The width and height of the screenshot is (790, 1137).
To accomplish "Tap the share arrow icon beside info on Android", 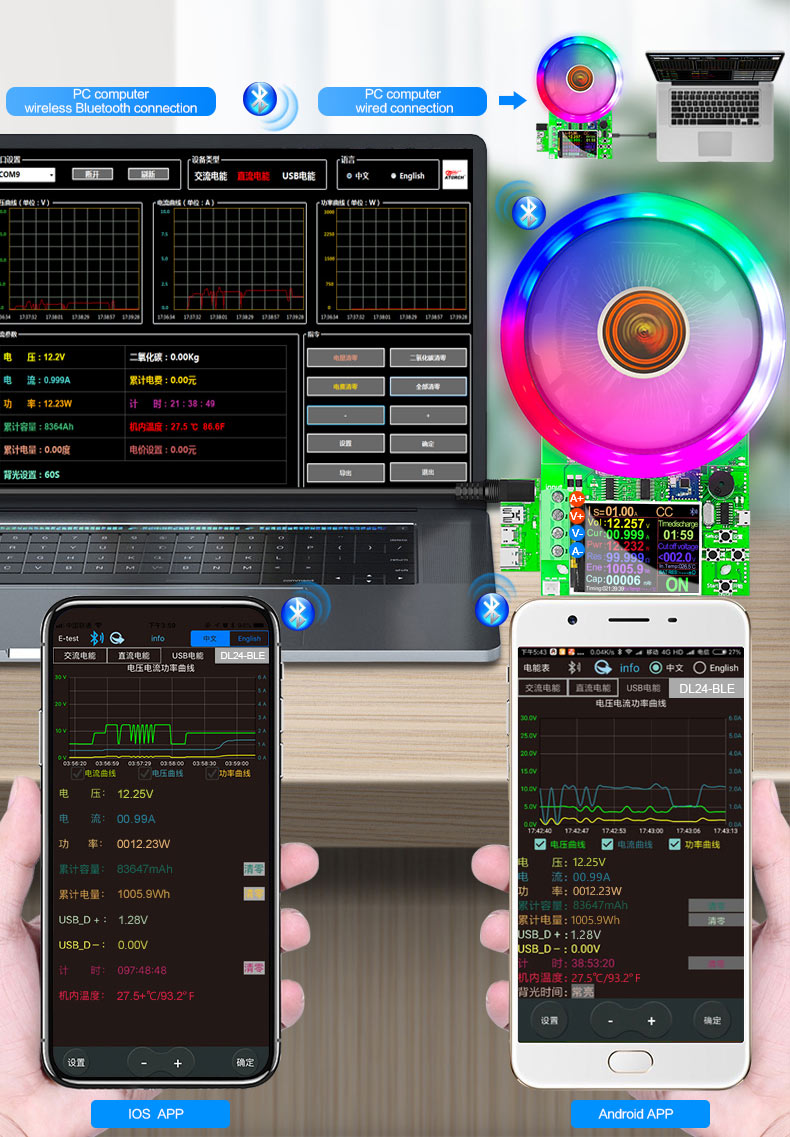I will [602, 667].
